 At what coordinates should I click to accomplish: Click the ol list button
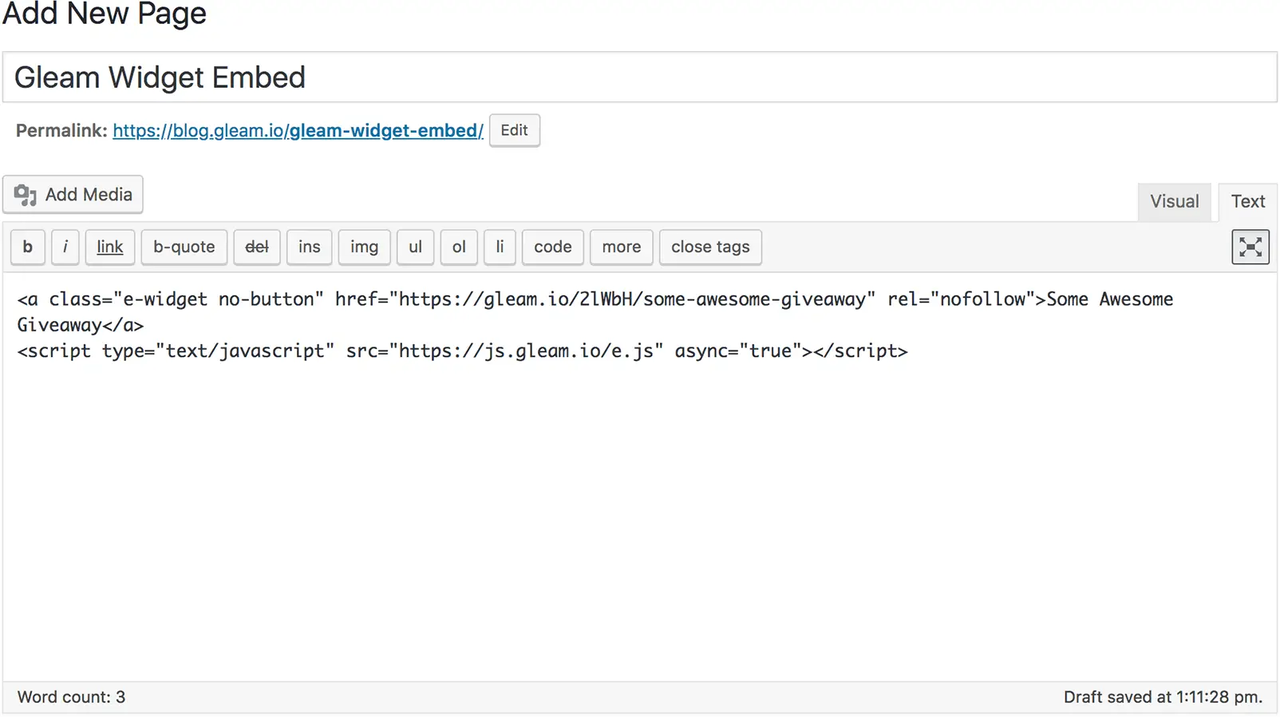(459, 247)
